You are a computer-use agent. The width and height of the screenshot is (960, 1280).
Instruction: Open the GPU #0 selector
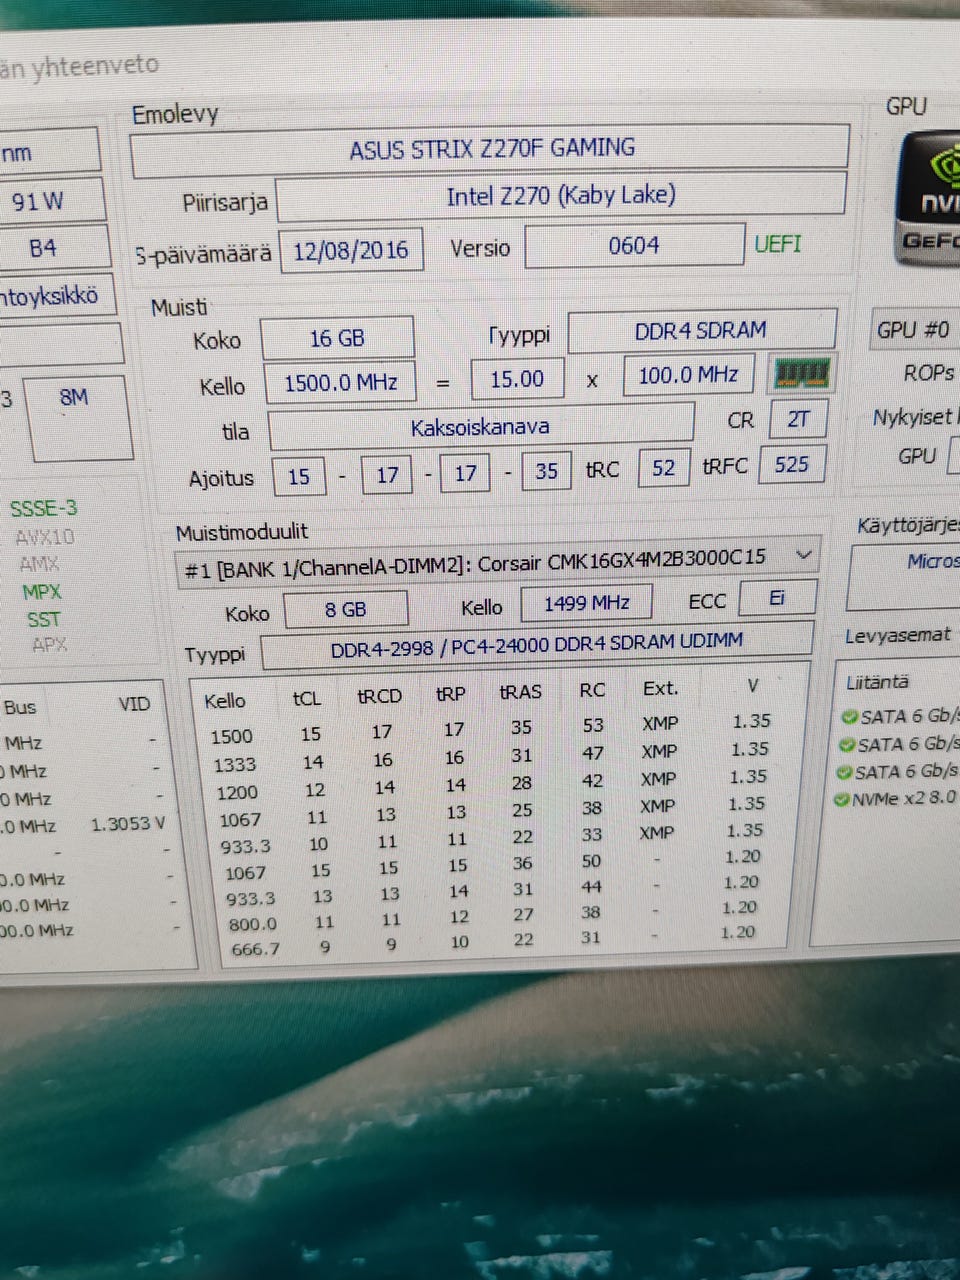pos(915,329)
